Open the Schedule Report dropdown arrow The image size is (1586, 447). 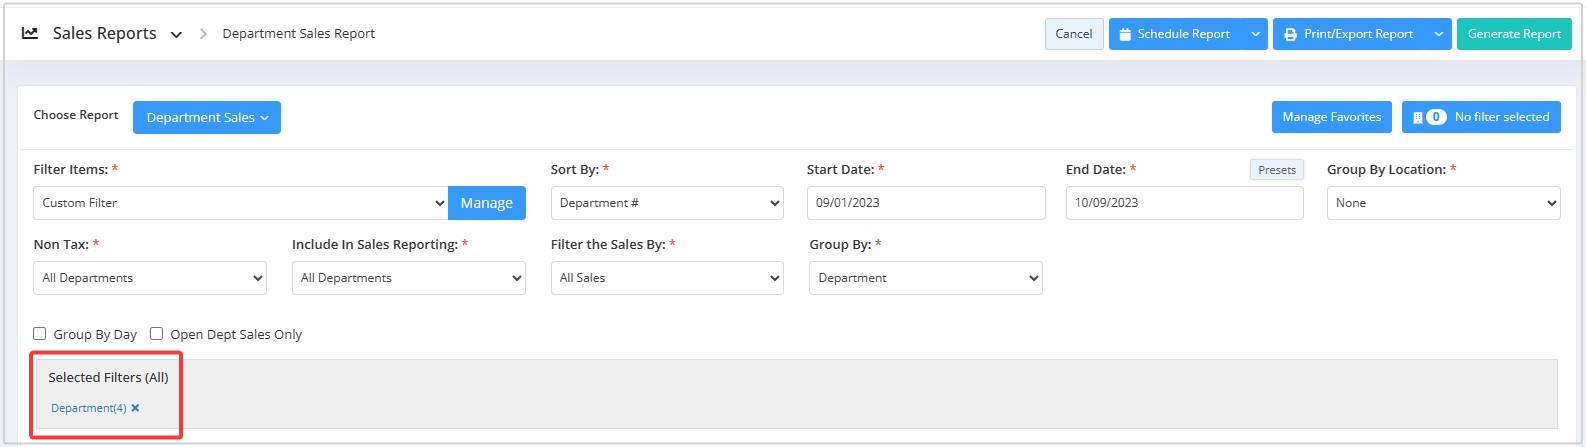pyautogui.click(x=1255, y=34)
